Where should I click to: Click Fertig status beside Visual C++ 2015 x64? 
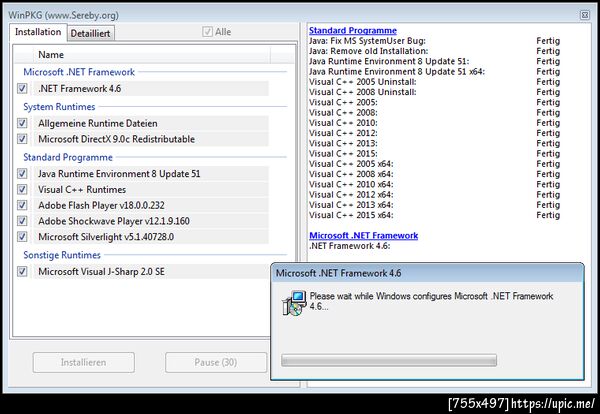(548, 215)
